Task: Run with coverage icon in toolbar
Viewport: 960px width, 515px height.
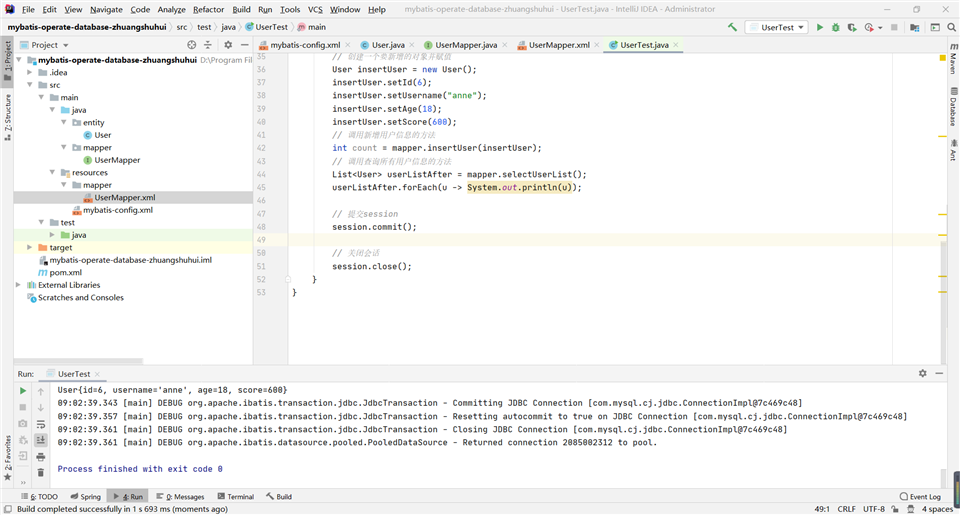Action: pyautogui.click(x=852, y=27)
